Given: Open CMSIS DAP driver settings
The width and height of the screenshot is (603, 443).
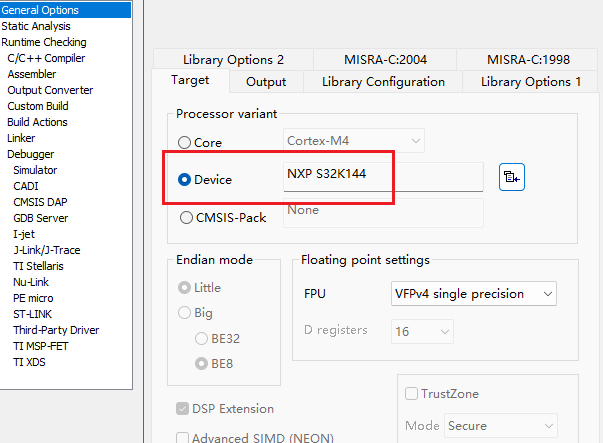Looking at the screenshot, I should 40,202.
